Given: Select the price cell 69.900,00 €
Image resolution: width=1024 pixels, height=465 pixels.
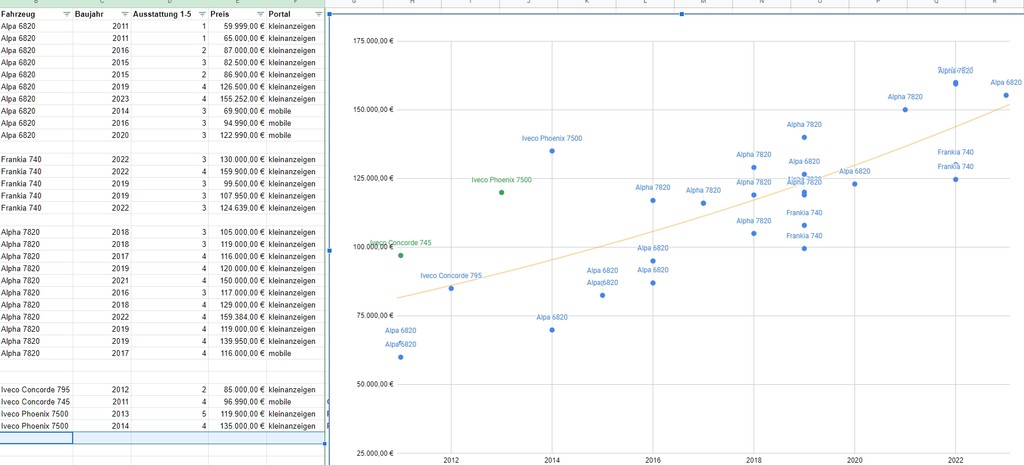Looking at the screenshot, I should (238, 111).
